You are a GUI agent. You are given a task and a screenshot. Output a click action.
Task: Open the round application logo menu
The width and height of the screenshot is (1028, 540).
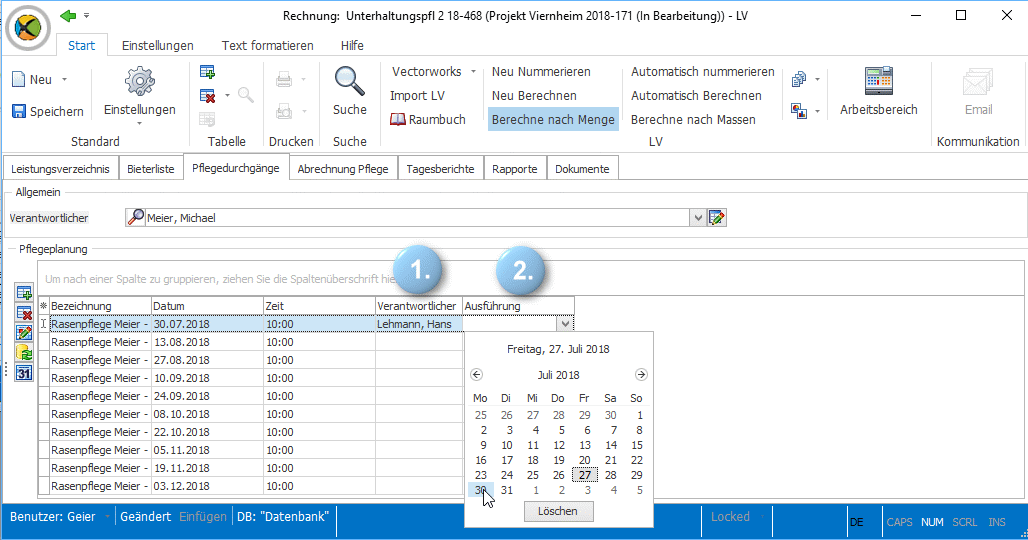coord(28,28)
